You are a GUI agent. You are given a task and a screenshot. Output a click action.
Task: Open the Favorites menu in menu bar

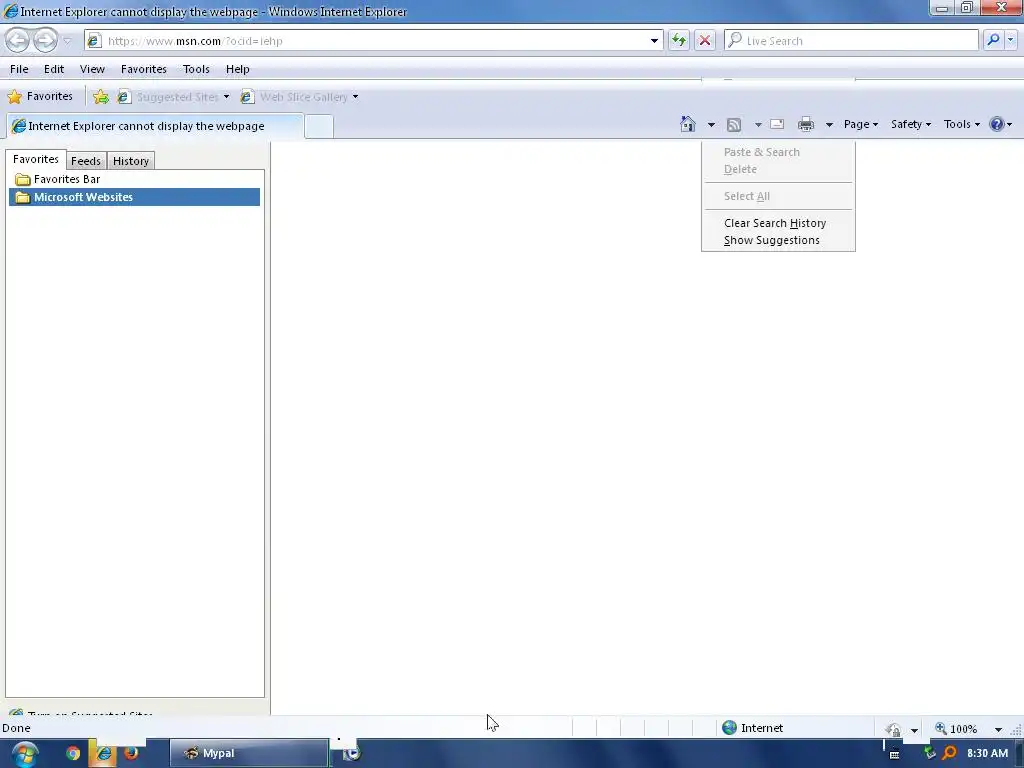coord(144,69)
